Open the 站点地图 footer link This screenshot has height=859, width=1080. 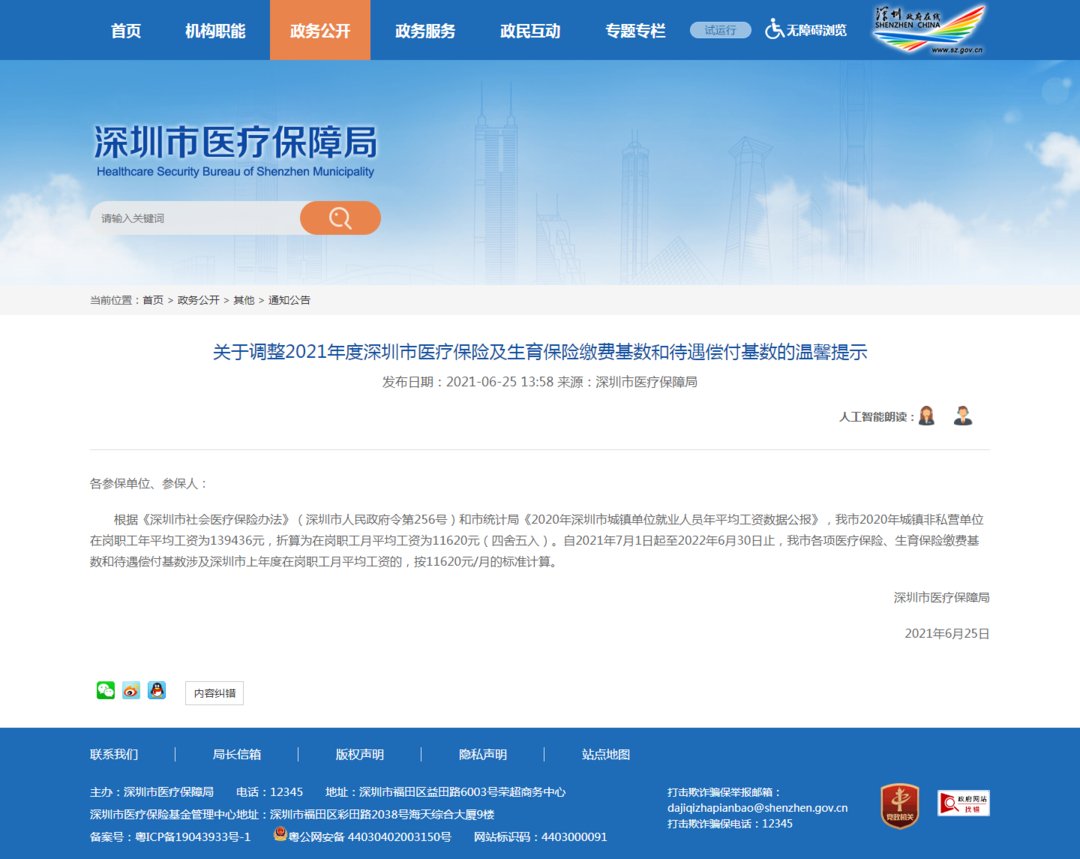[607, 754]
